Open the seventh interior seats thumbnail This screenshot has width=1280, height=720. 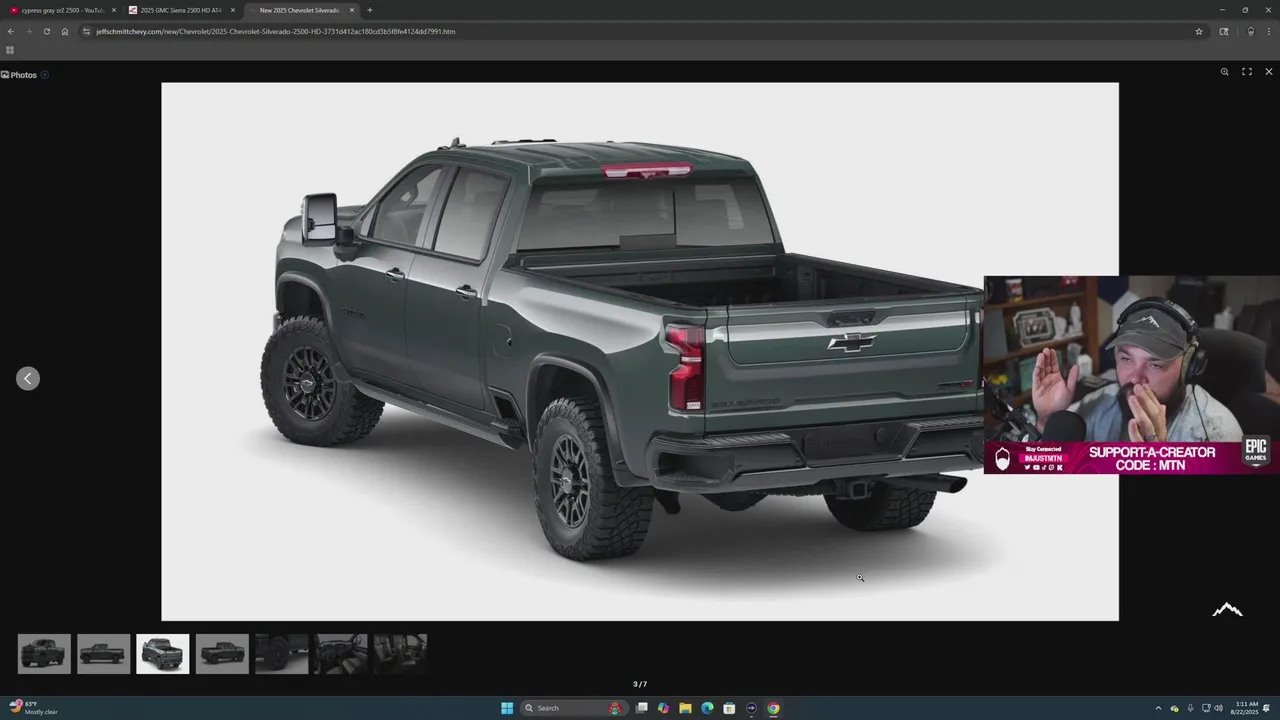coord(400,654)
